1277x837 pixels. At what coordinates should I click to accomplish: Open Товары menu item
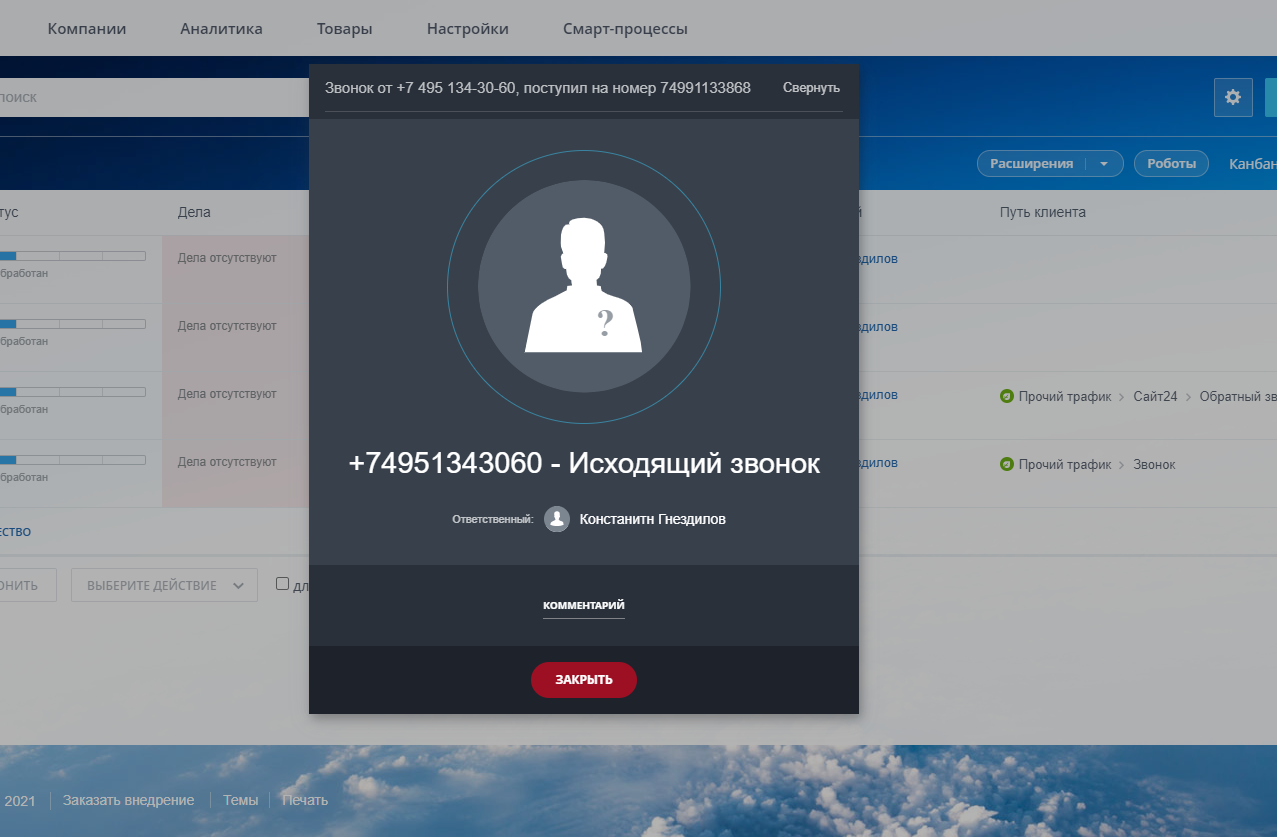coord(344,29)
